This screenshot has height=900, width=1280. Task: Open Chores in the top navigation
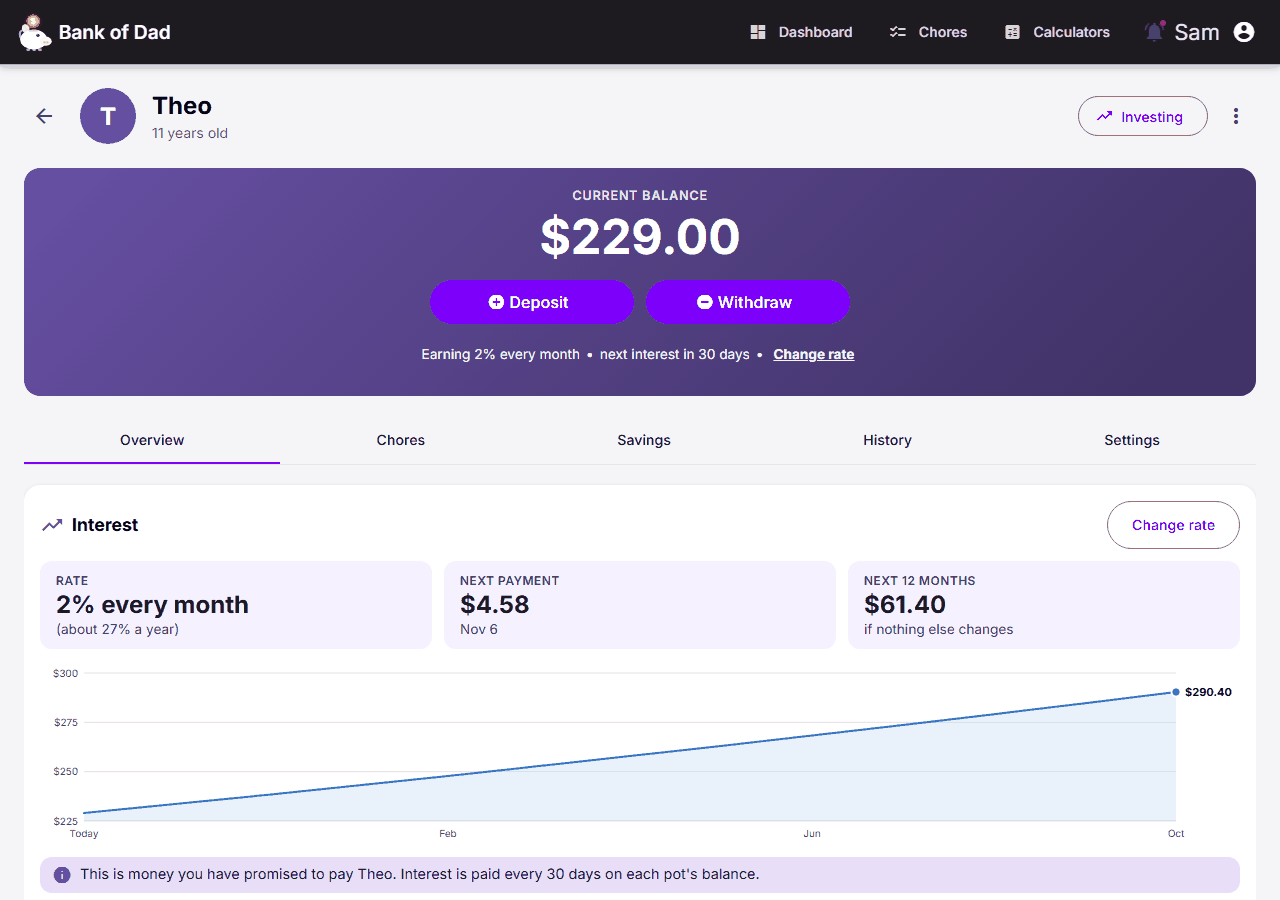coord(928,32)
